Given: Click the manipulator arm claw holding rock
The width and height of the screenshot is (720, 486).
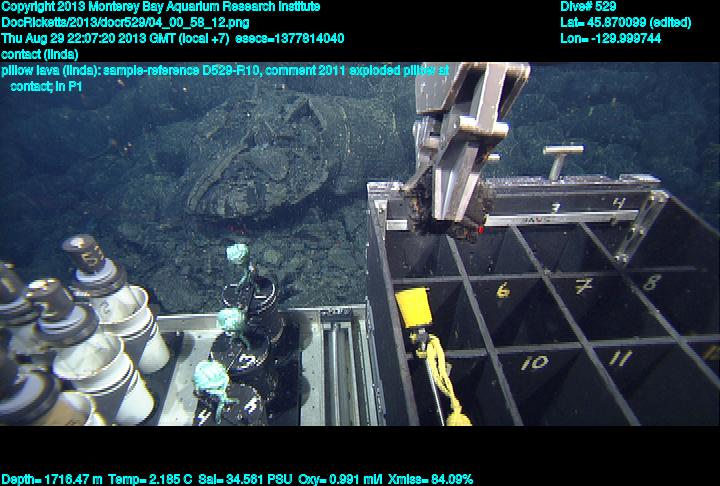Looking at the screenshot, I should pyautogui.click(x=455, y=195).
